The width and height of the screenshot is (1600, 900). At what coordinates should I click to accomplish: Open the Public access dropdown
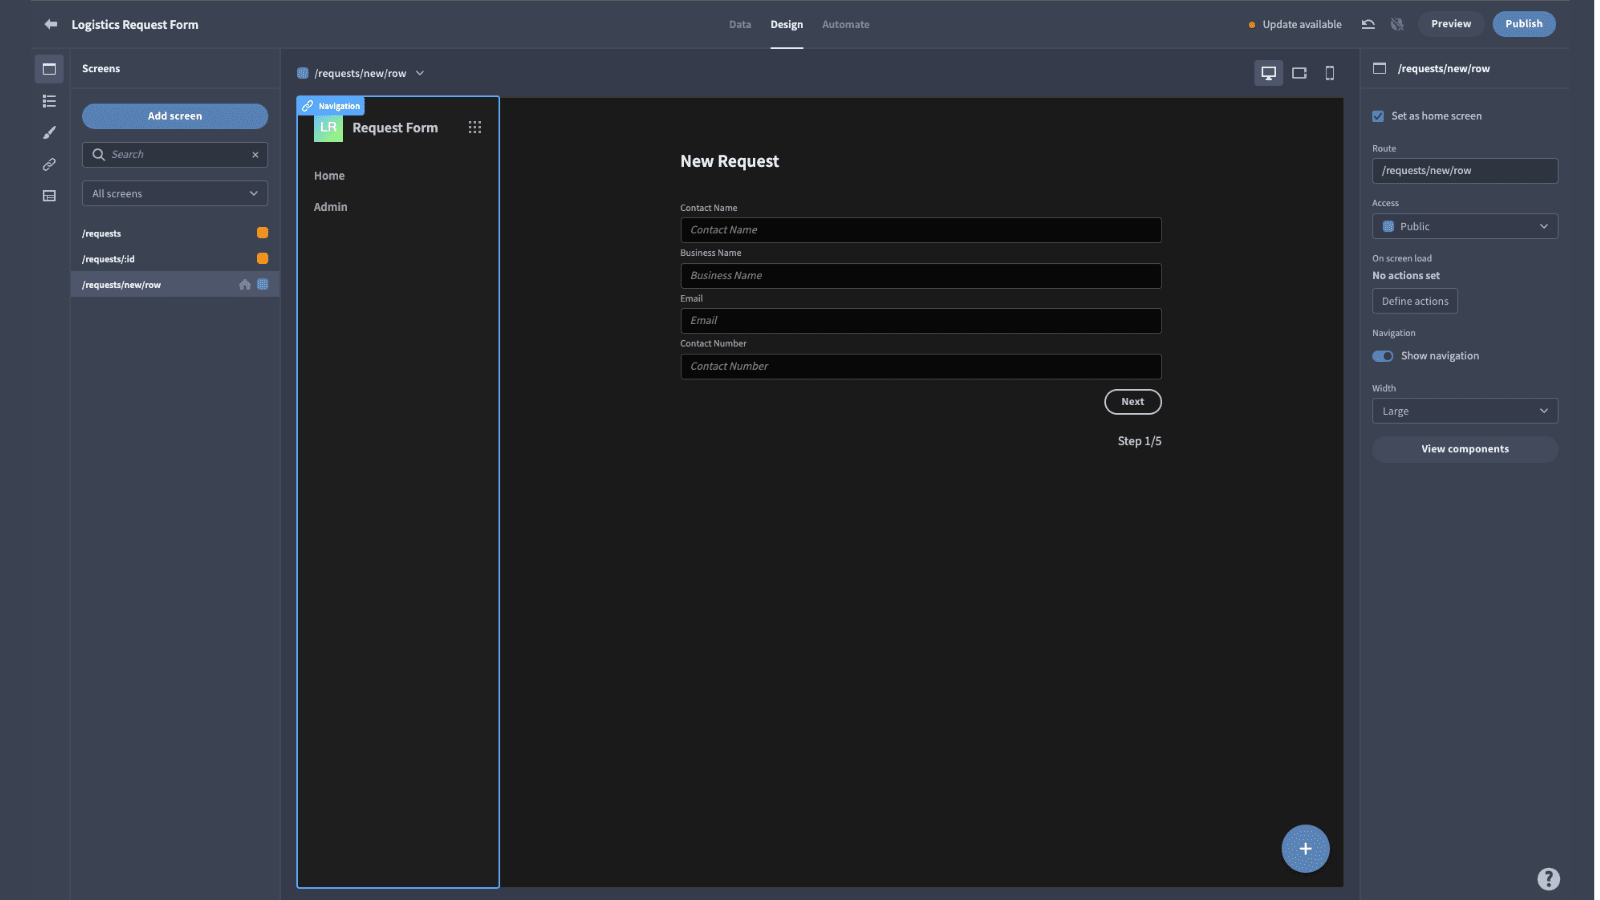[x=1465, y=227]
